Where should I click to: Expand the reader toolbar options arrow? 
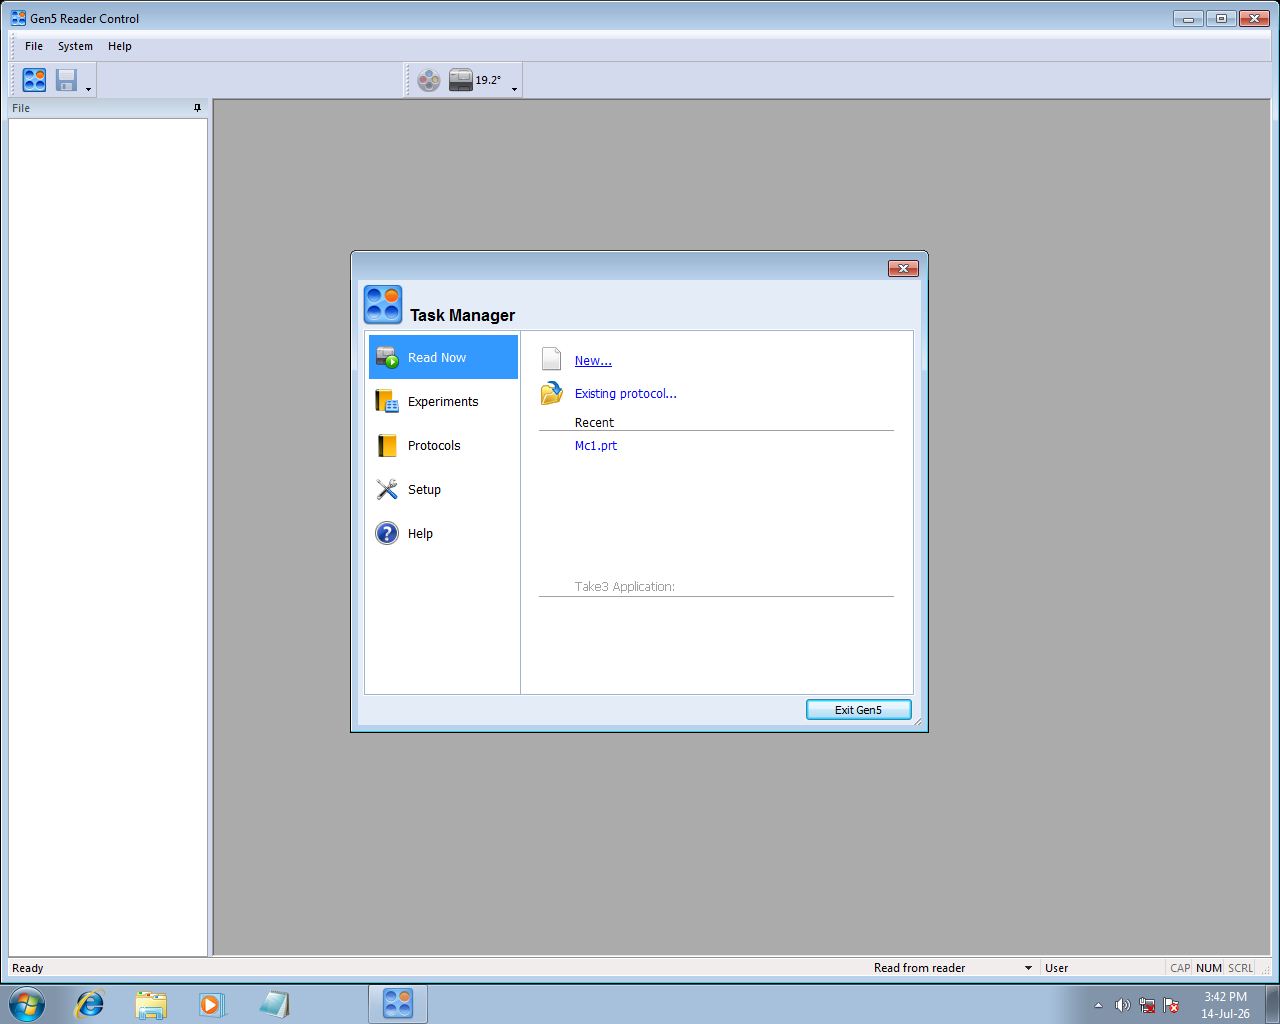tap(514, 89)
